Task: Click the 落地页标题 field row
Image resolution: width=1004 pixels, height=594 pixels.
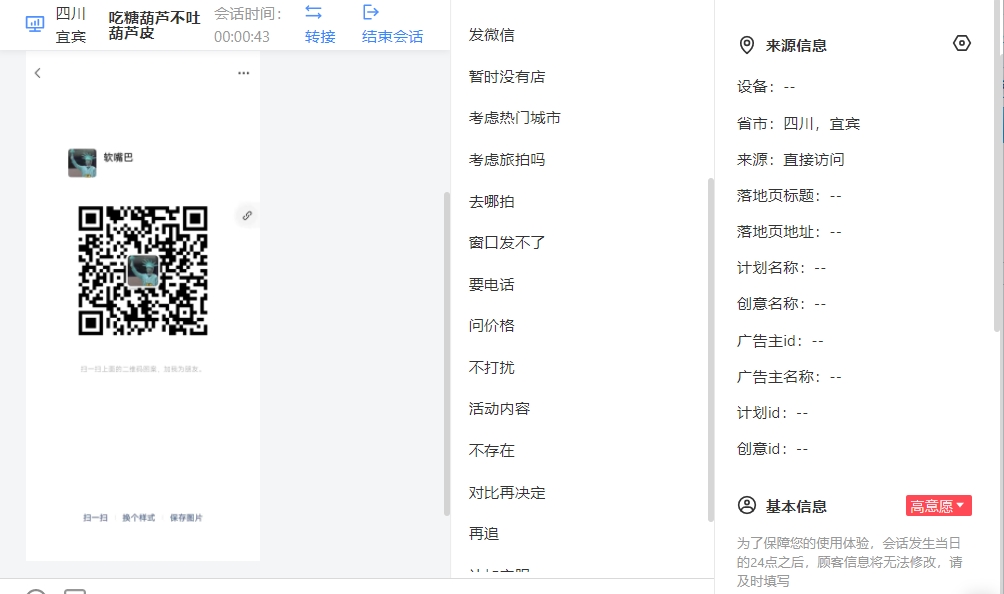Action: tap(789, 195)
